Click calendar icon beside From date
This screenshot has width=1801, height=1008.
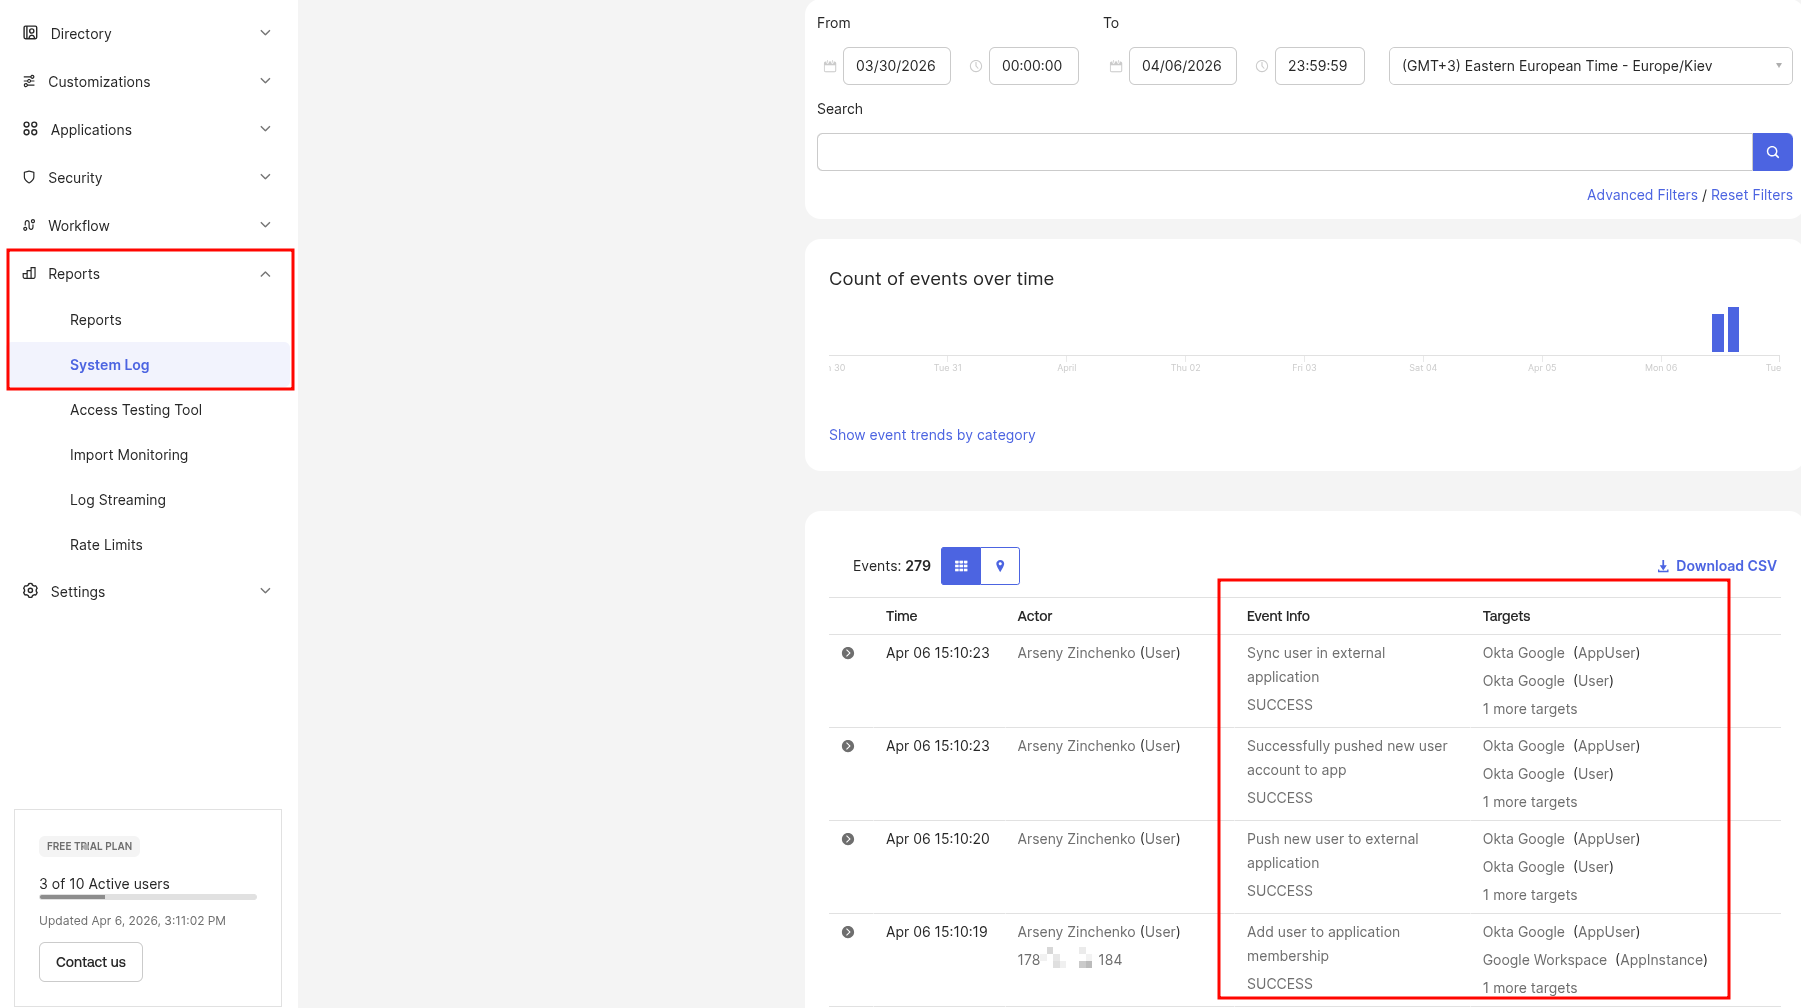[x=829, y=66]
